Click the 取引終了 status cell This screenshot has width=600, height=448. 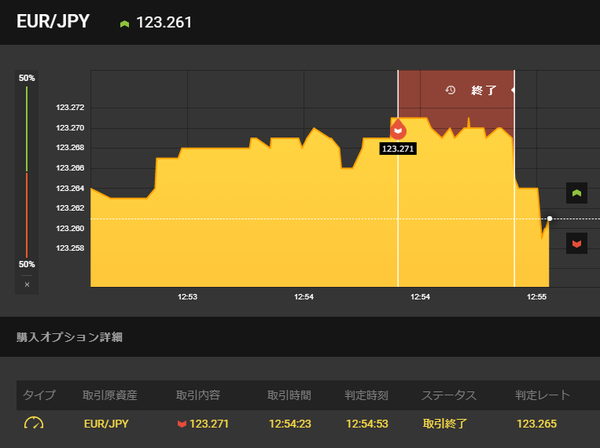(445, 424)
